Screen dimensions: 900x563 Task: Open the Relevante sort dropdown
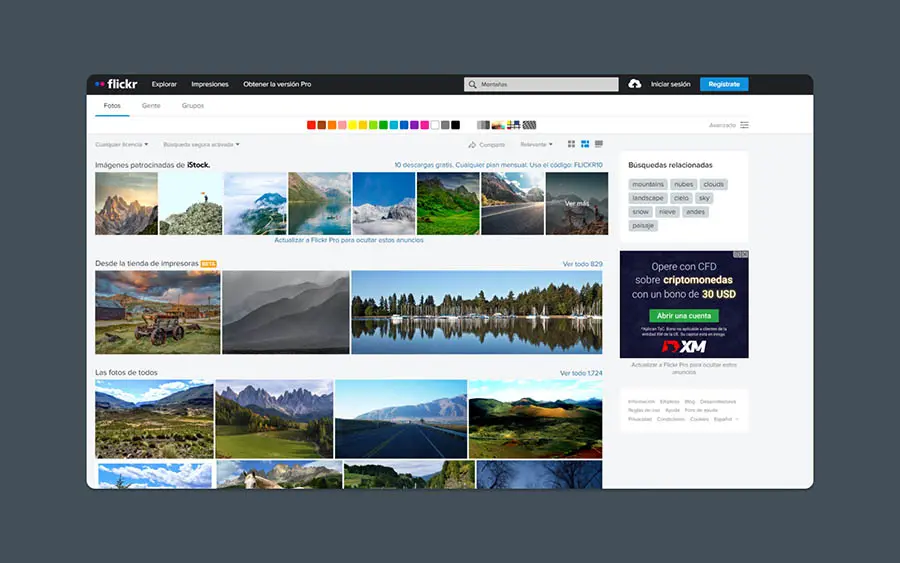[536, 145]
